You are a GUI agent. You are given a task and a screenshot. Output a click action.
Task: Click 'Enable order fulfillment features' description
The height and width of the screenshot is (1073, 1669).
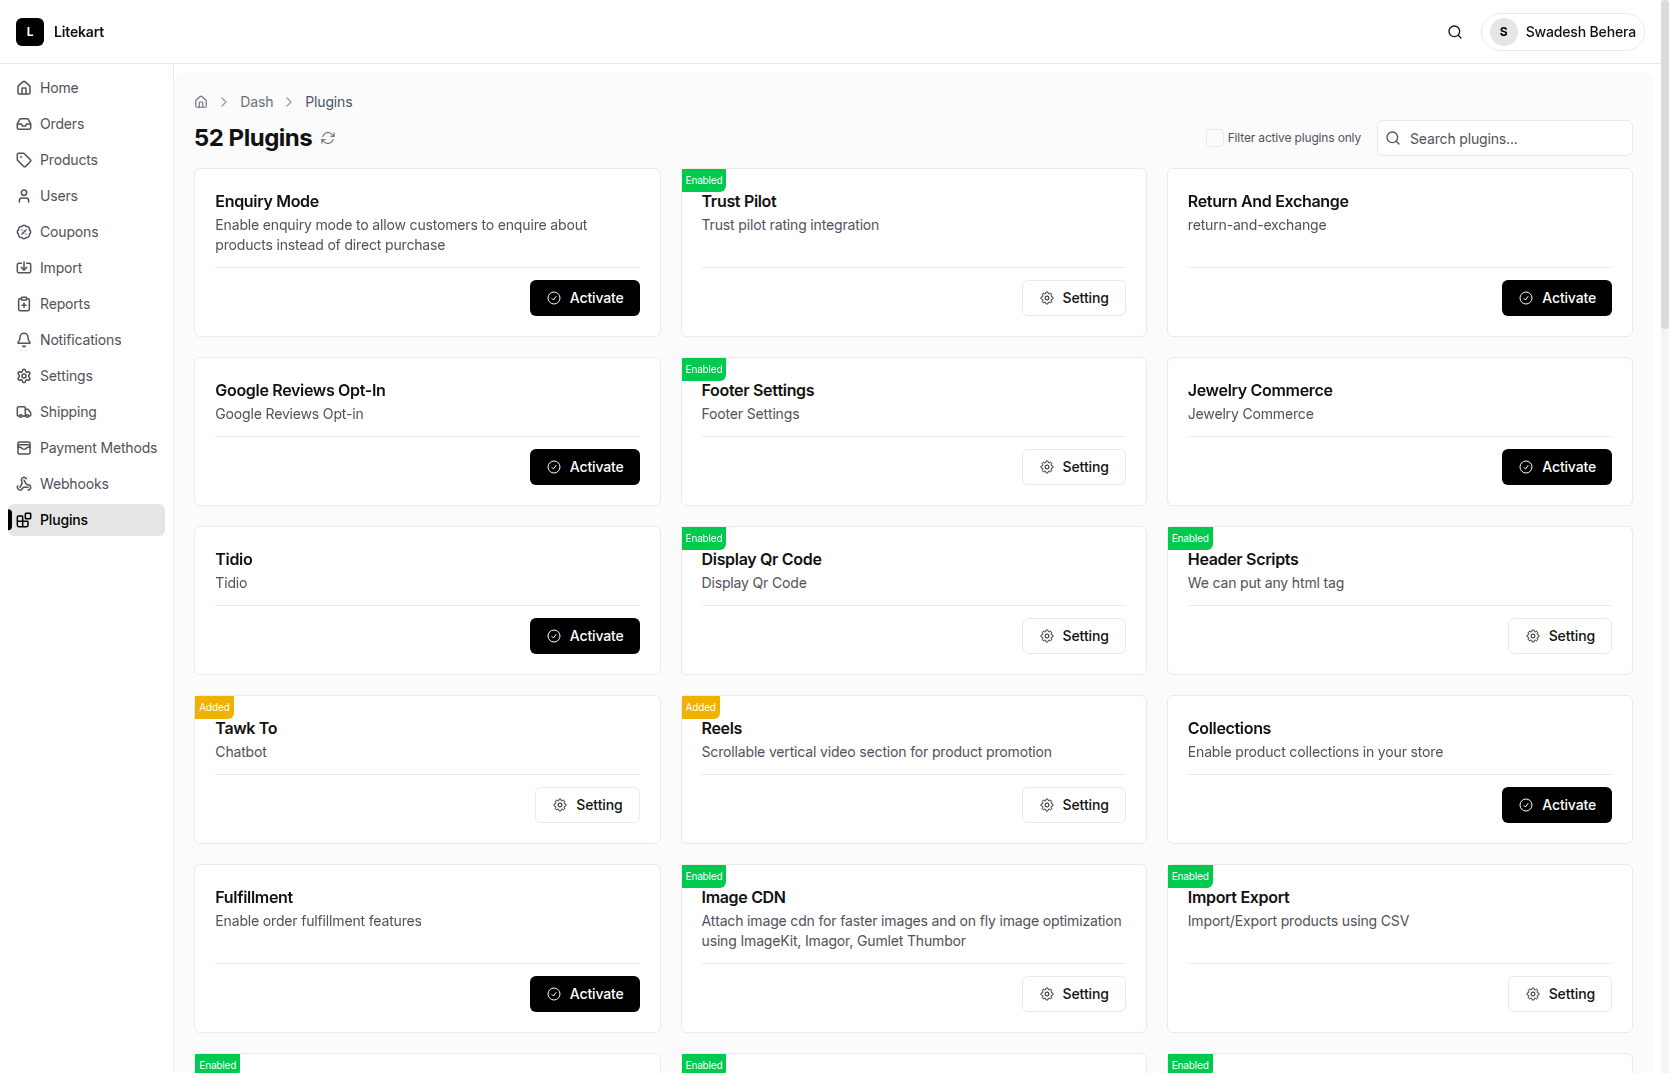(x=318, y=921)
